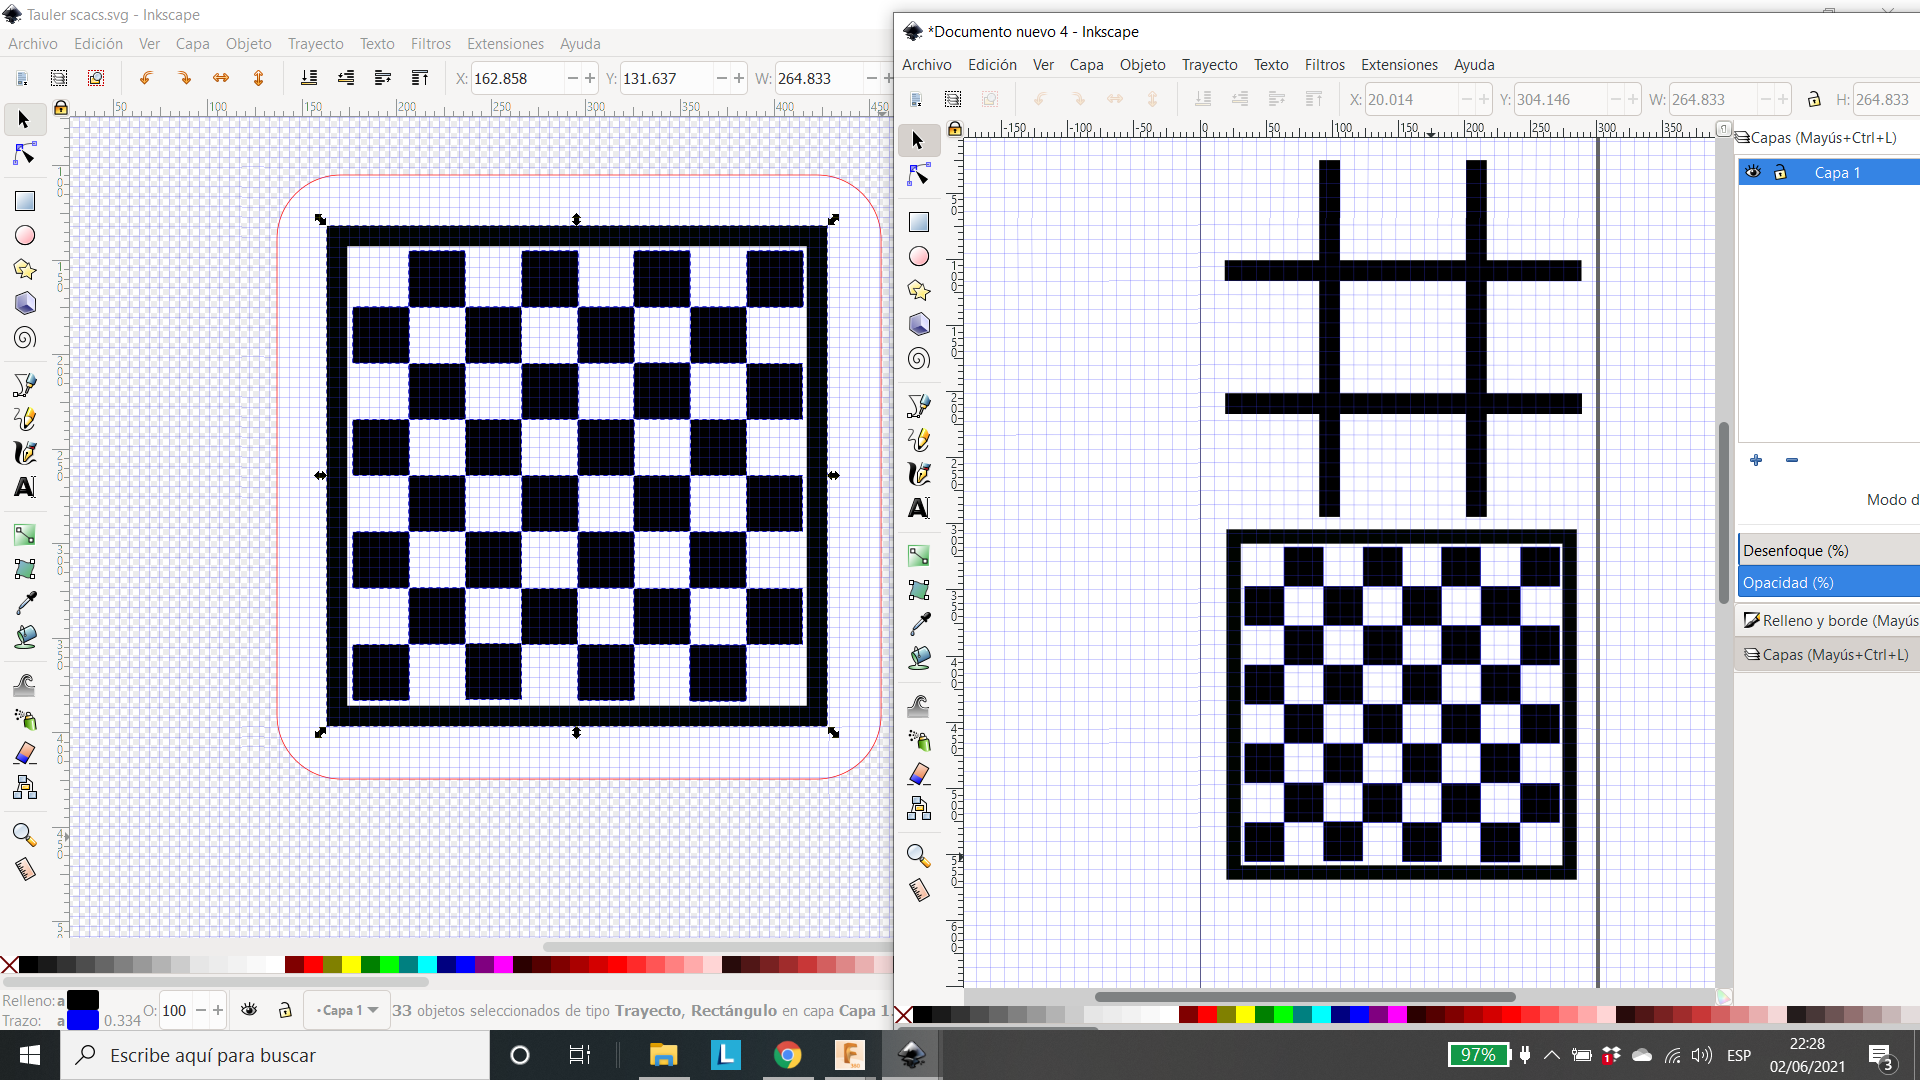Add a new layer with plus button
The width and height of the screenshot is (1920, 1080).
[1756, 460]
